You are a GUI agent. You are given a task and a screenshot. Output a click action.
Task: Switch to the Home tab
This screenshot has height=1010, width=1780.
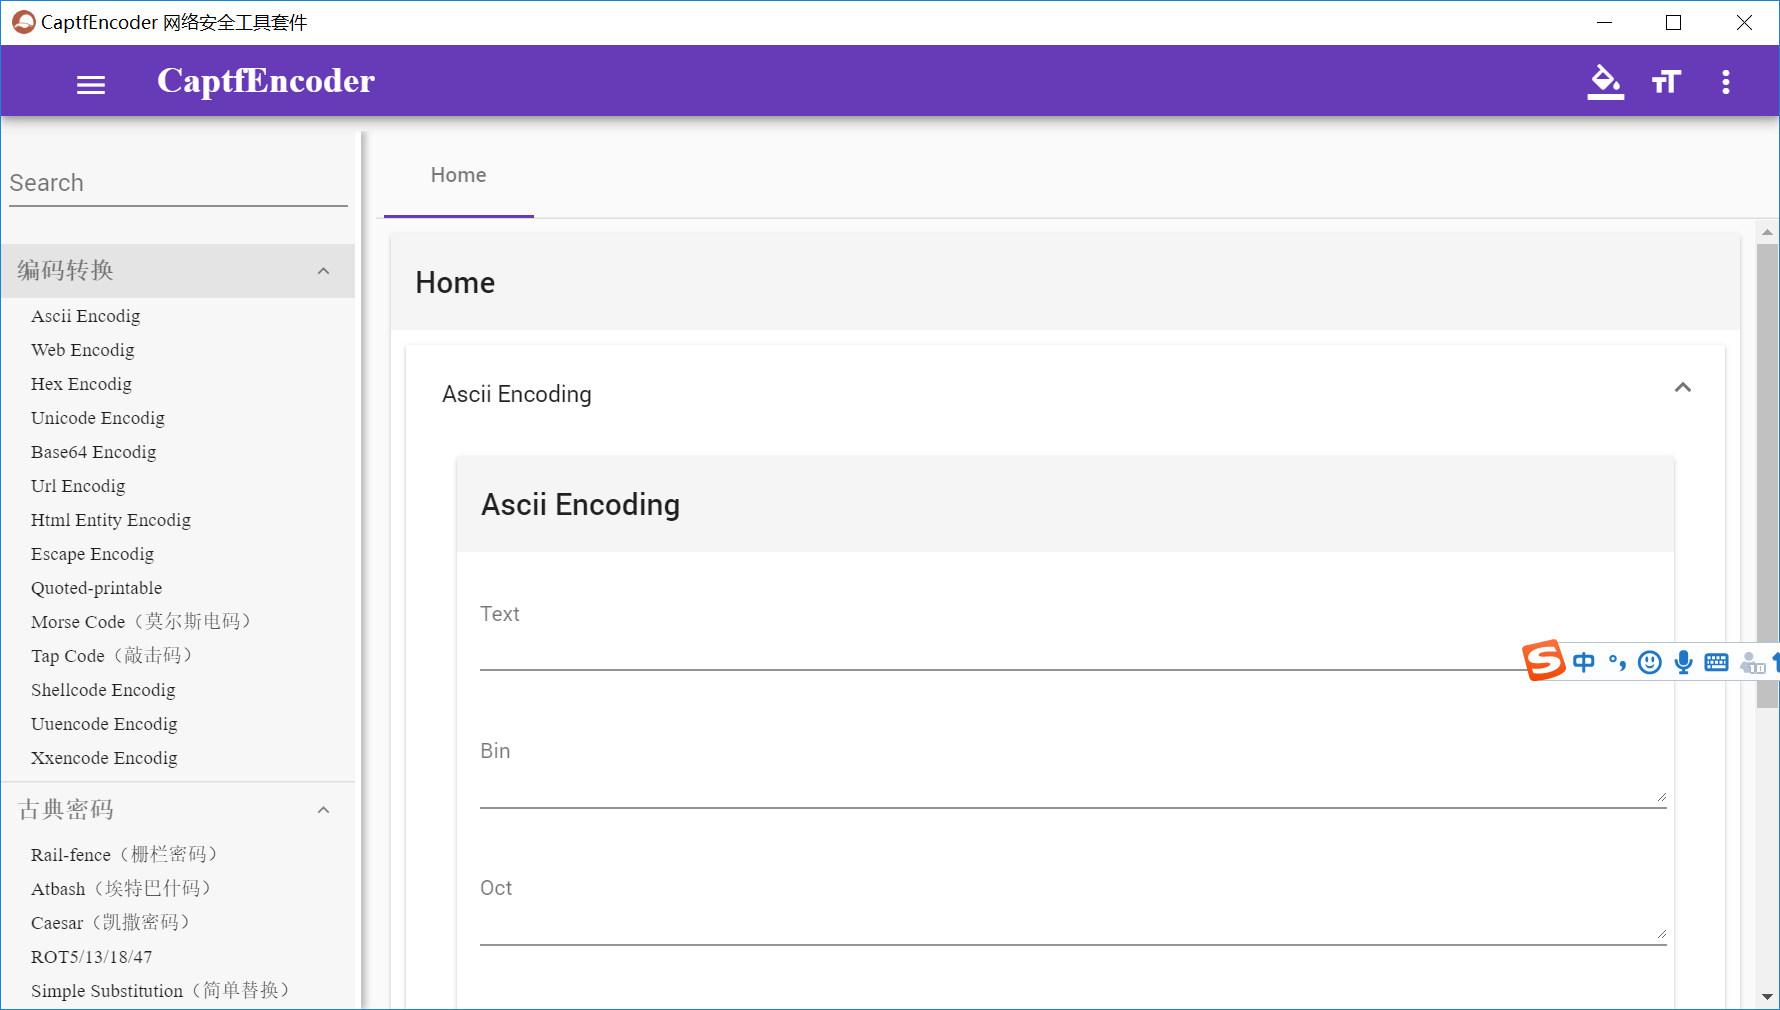tap(458, 175)
